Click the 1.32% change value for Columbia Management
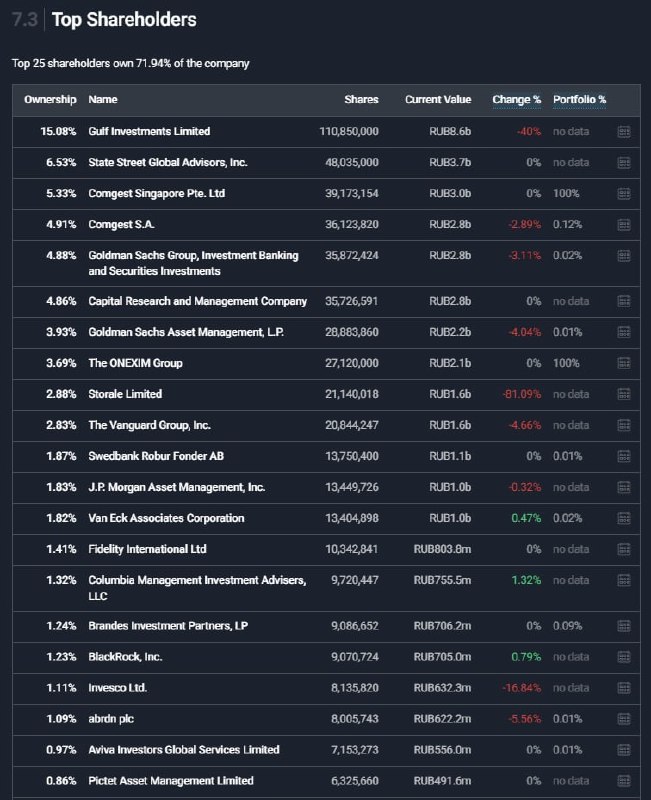This screenshot has height=800, width=651. [526, 580]
